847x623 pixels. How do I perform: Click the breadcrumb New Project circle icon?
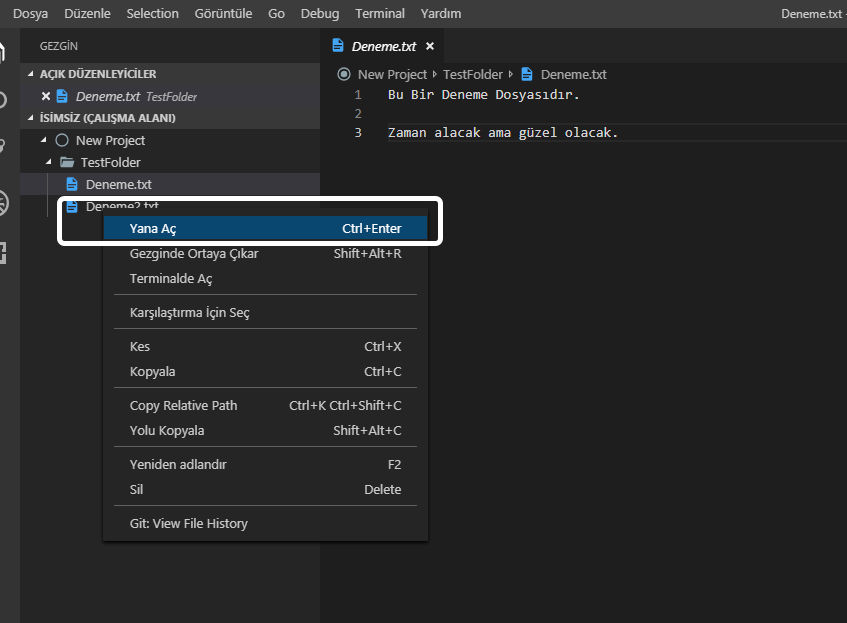[x=344, y=74]
